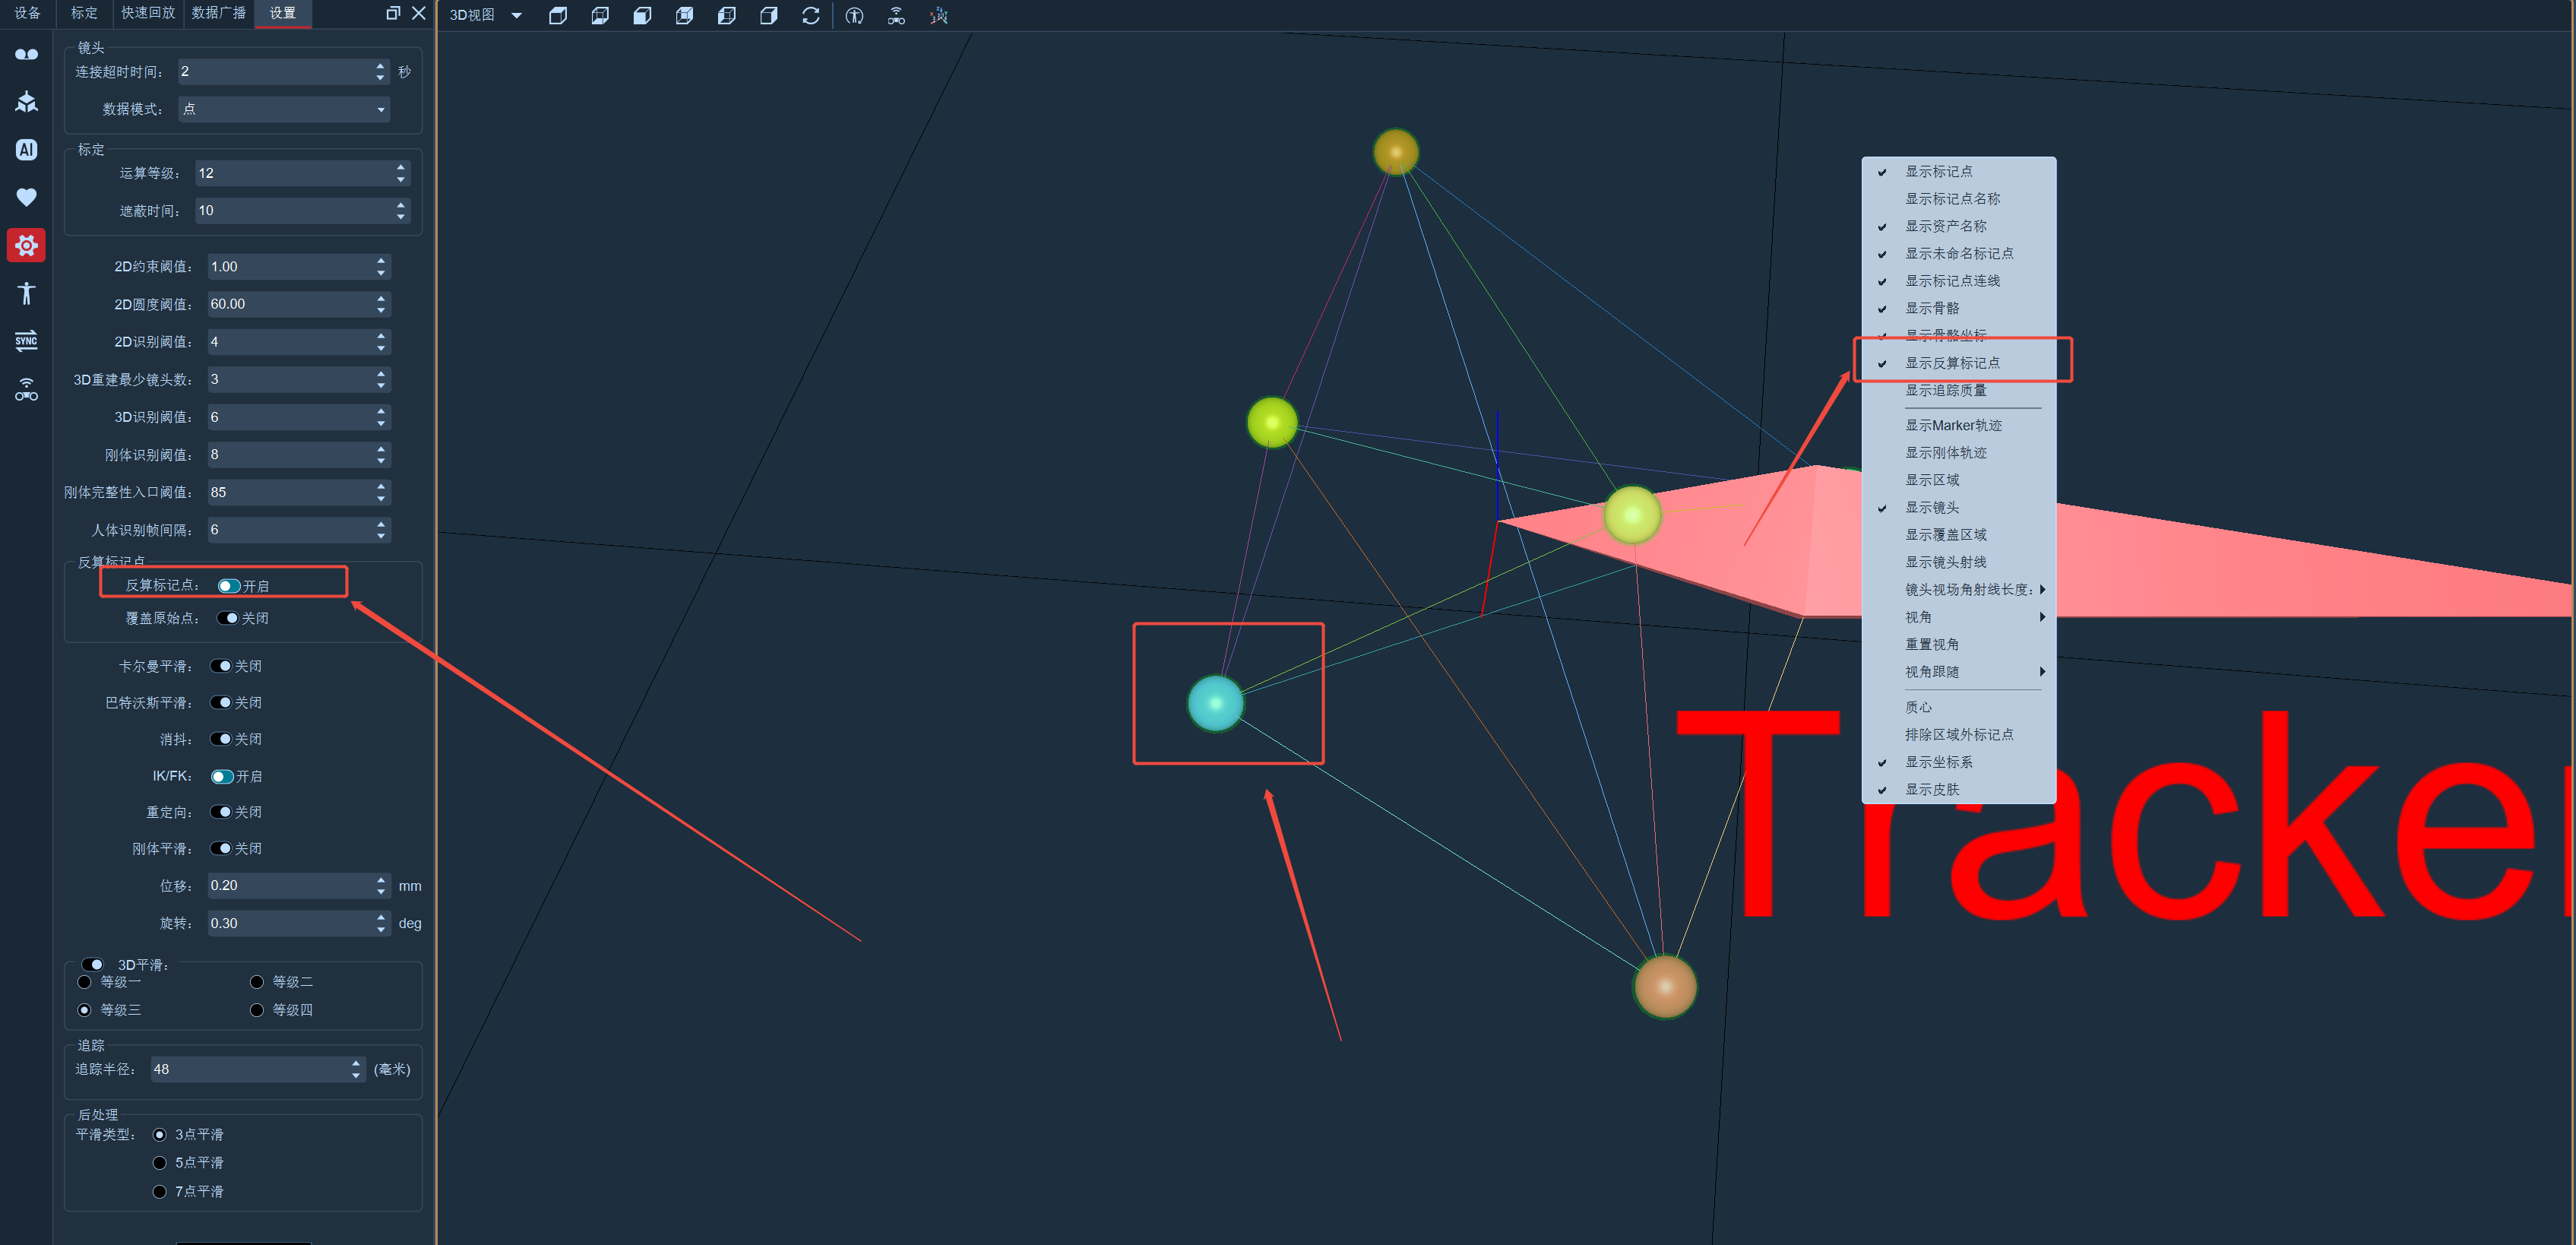Click the heart icon in the sidebar
The image size is (2576, 1245).
(x=26, y=197)
